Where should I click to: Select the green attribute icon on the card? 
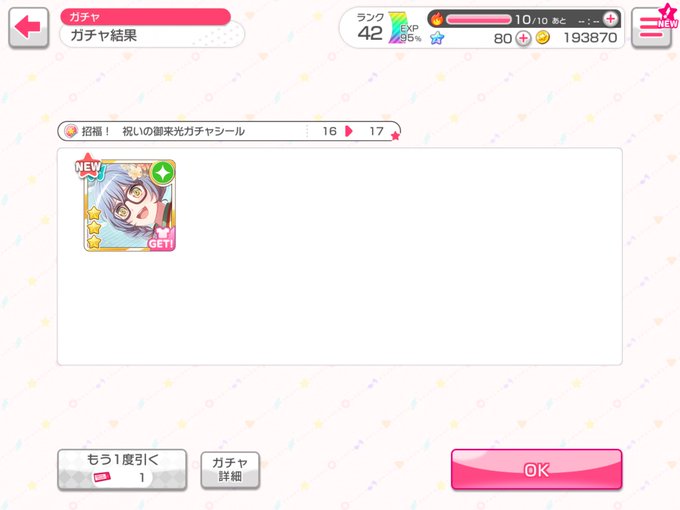point(163,172)
